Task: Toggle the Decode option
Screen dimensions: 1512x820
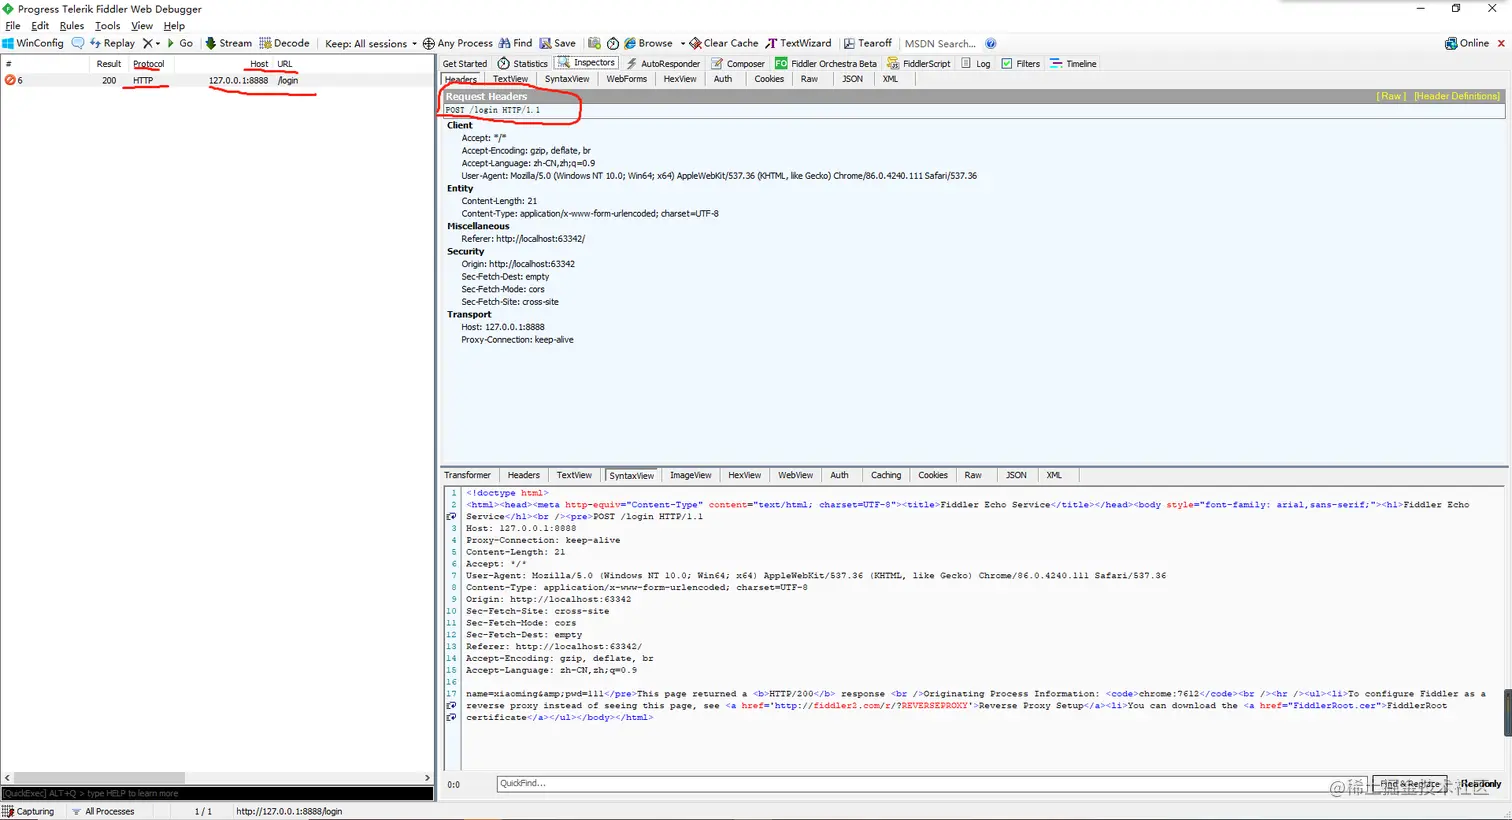Action: coord(285,43)
